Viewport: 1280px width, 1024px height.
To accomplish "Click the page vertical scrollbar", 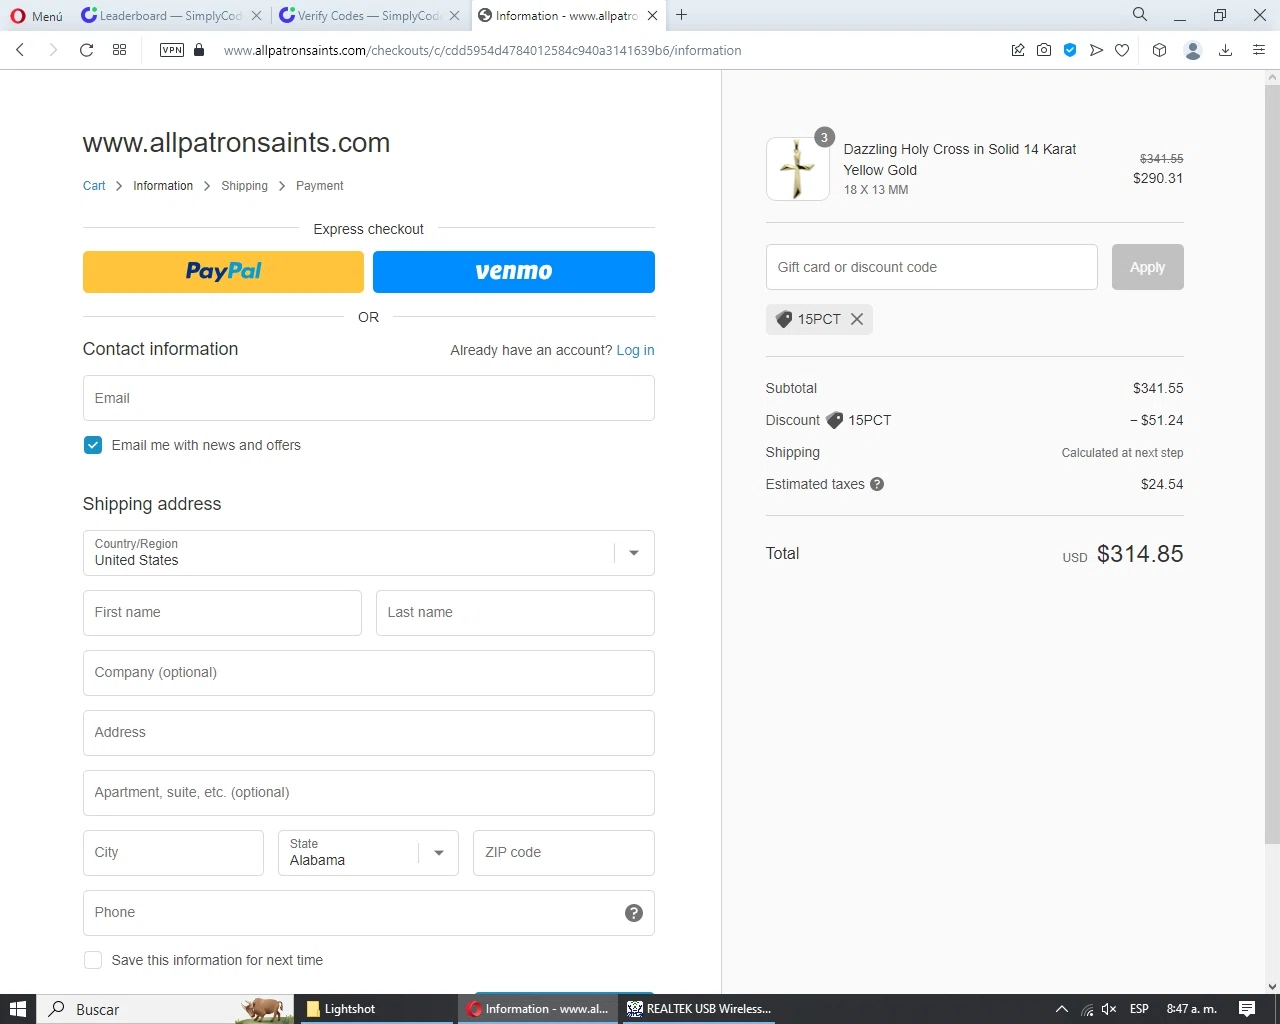I will point(1272,463).
